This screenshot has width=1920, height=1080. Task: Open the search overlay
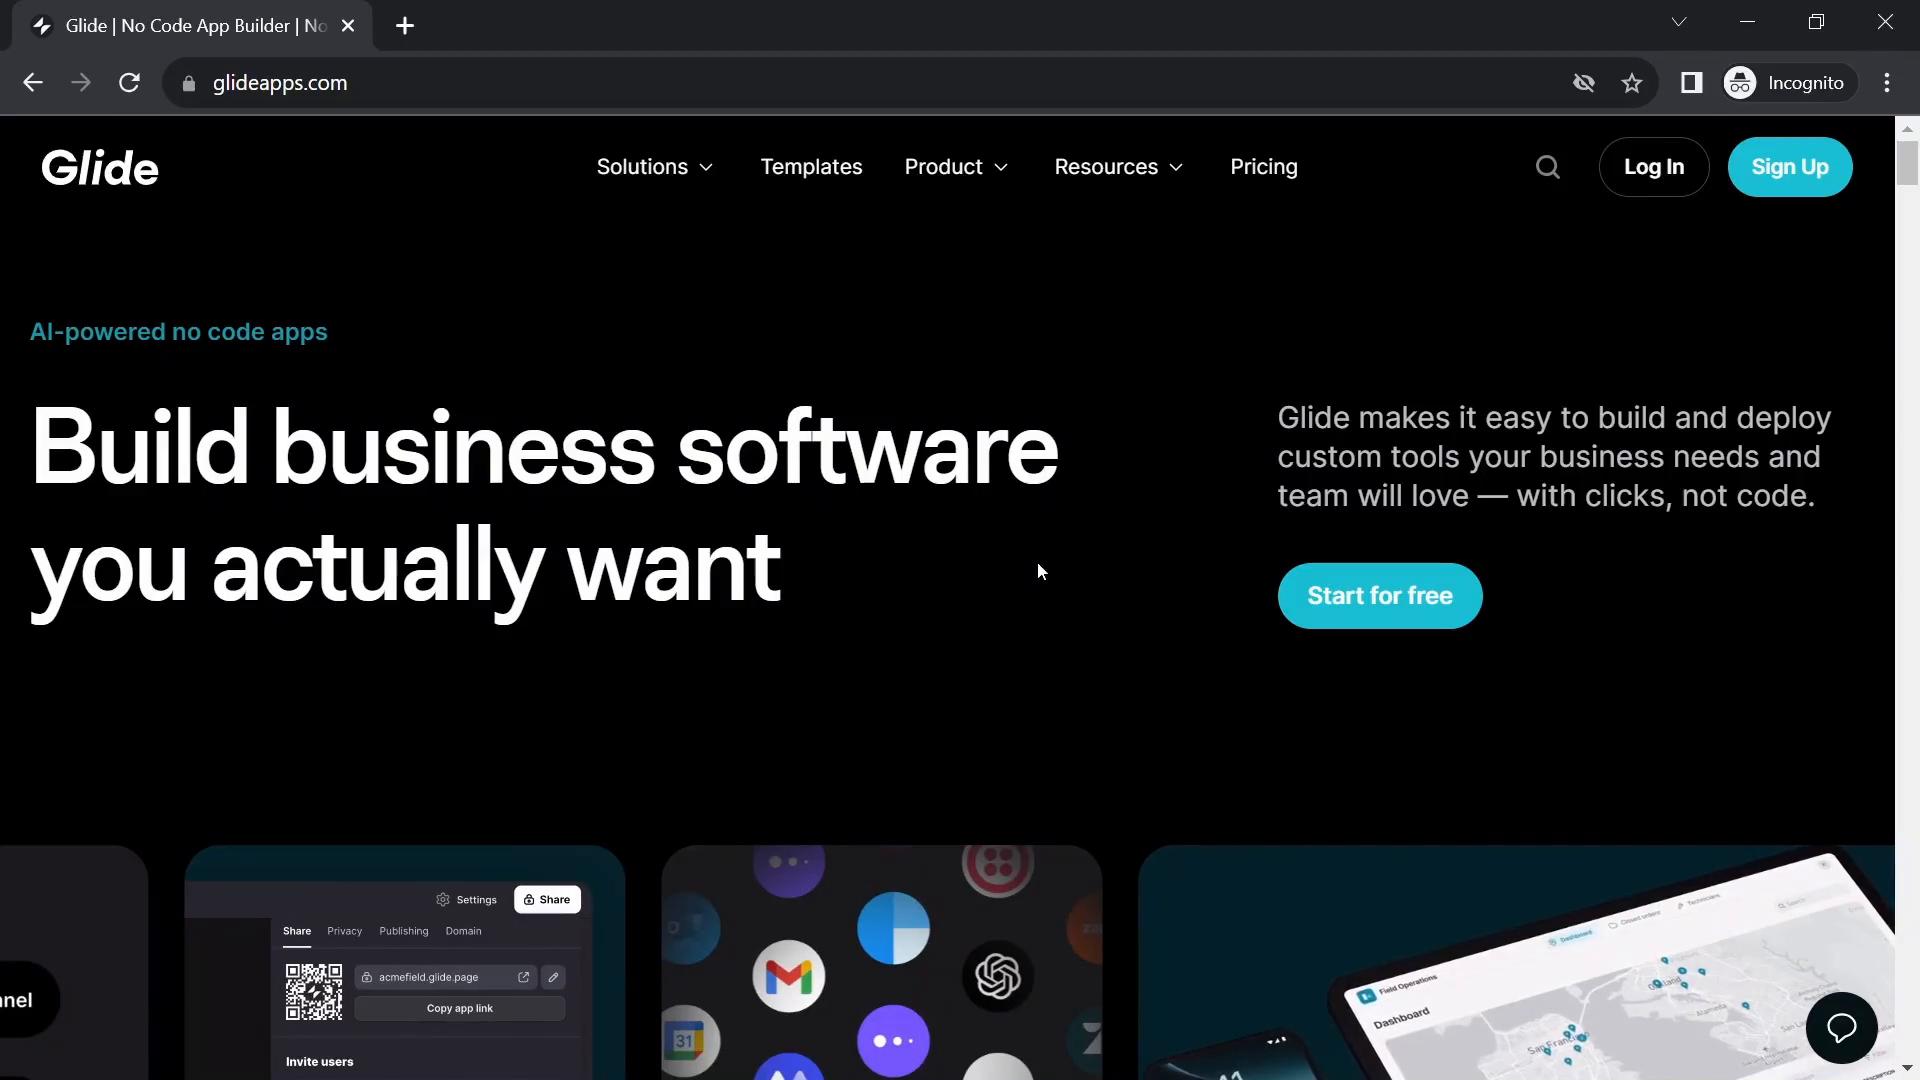(1548, 167)
